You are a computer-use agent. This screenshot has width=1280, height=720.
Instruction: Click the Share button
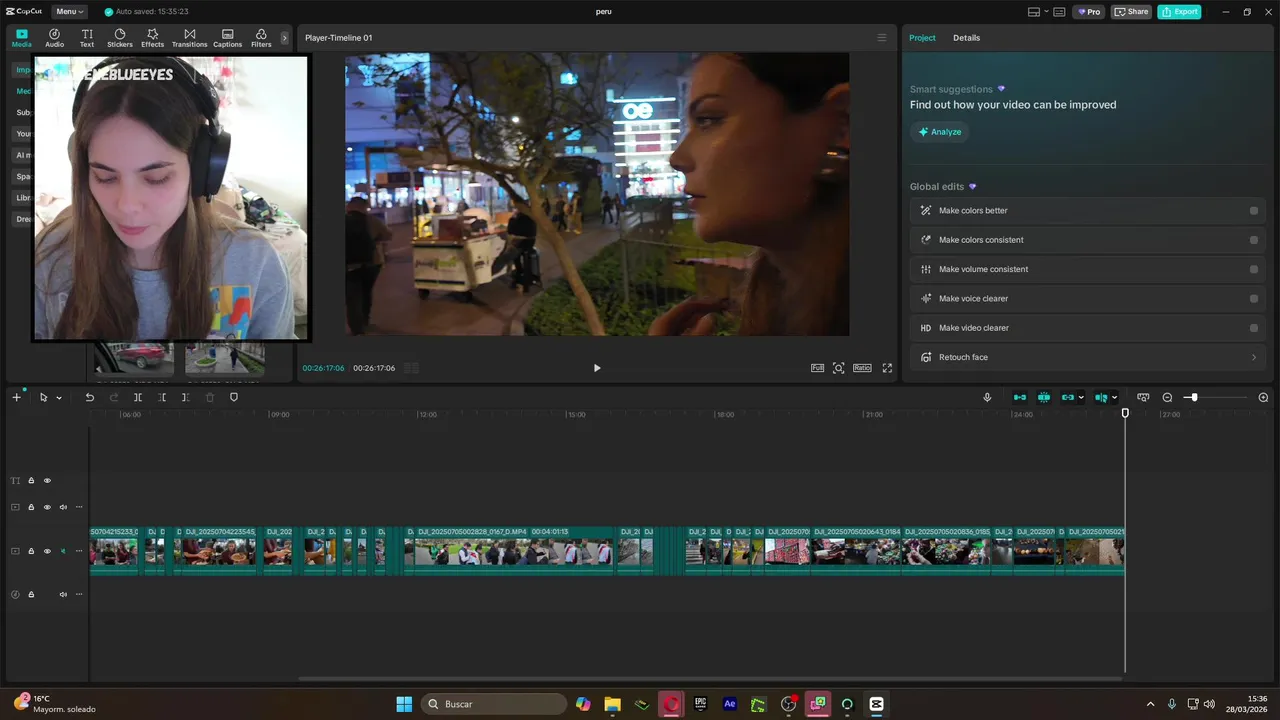tap(1132, 12)
